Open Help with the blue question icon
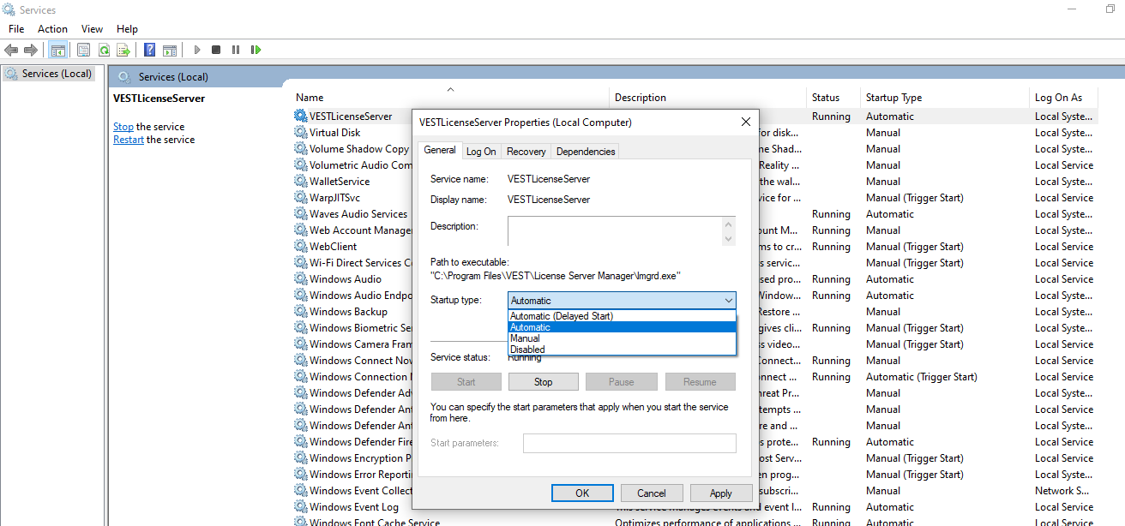The height and width of the screenshot is (526, 1125). (150, 50)
